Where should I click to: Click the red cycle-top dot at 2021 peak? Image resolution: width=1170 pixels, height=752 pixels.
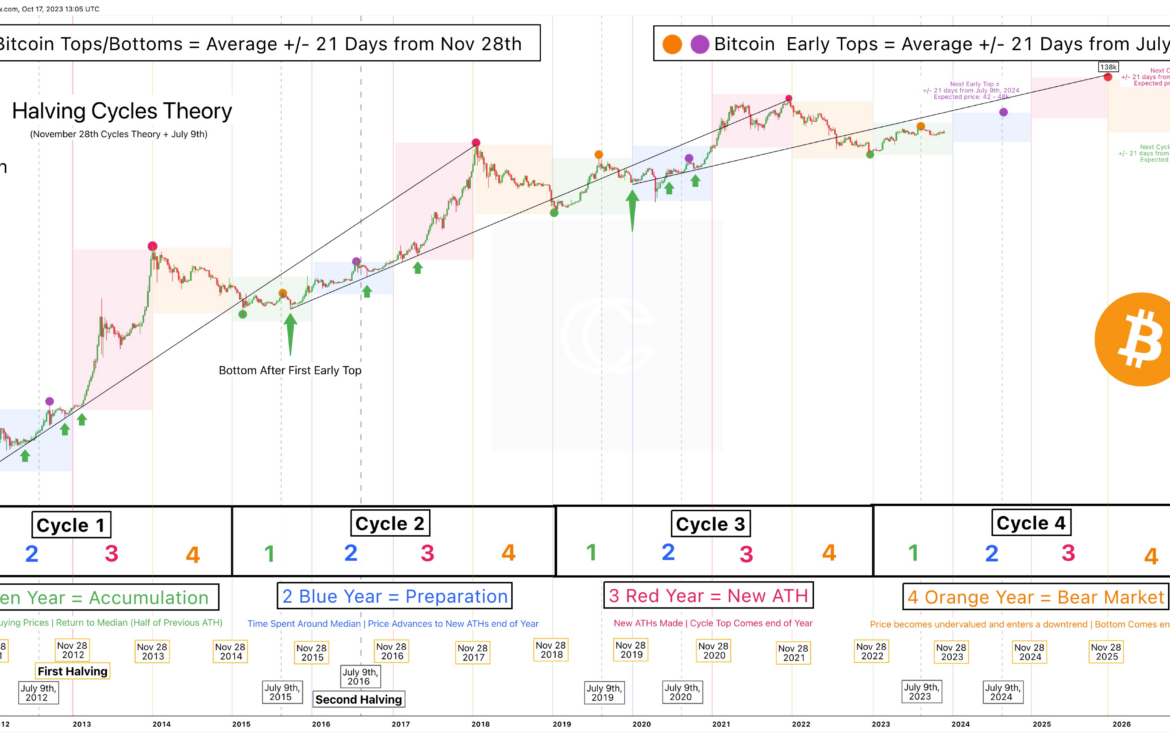click(x=789, y=98)
